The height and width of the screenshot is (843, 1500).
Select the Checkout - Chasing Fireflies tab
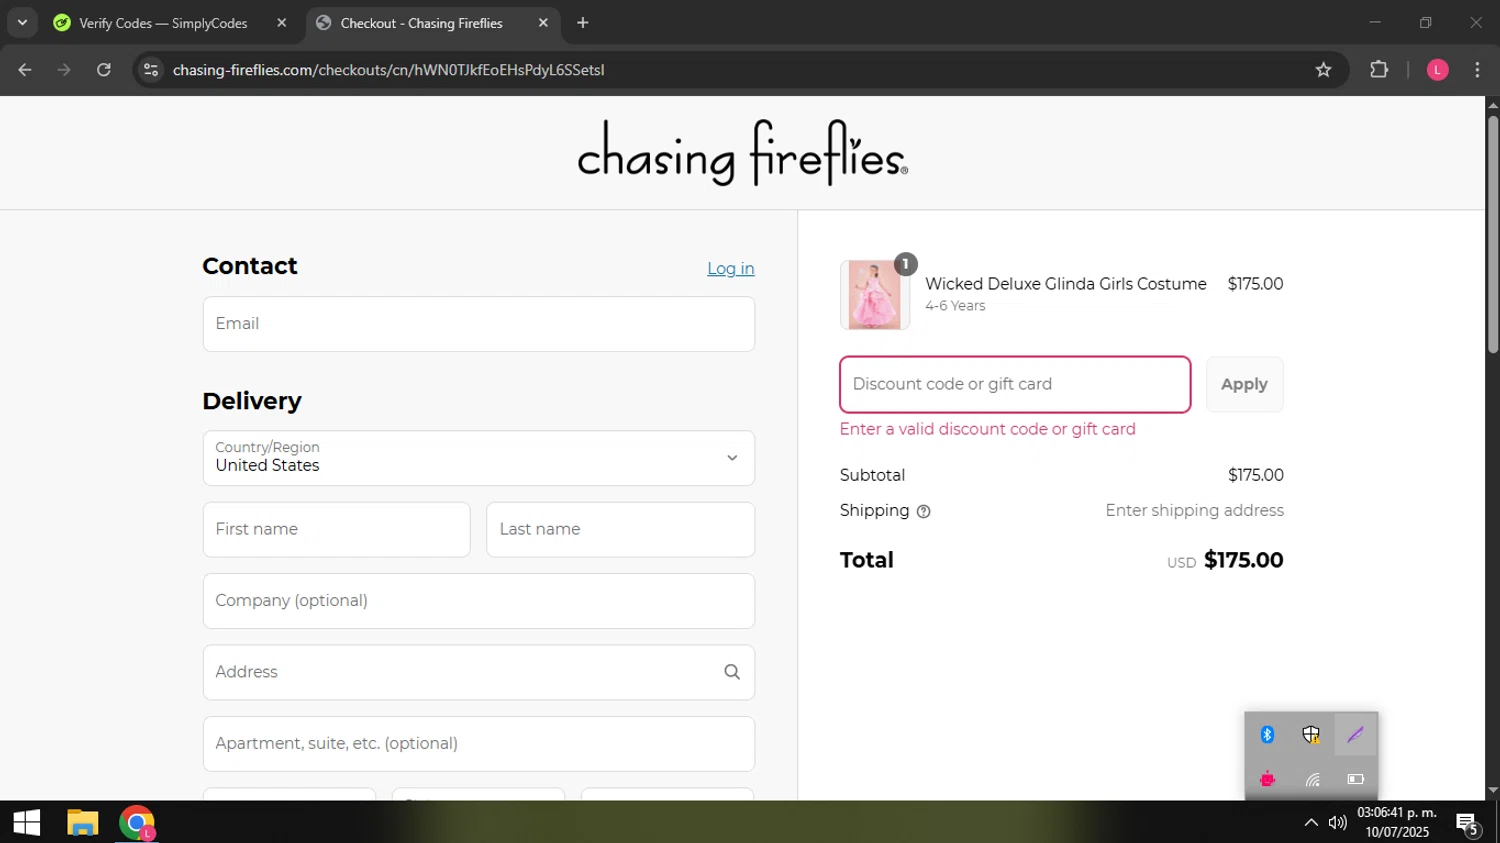coord(432,23)
